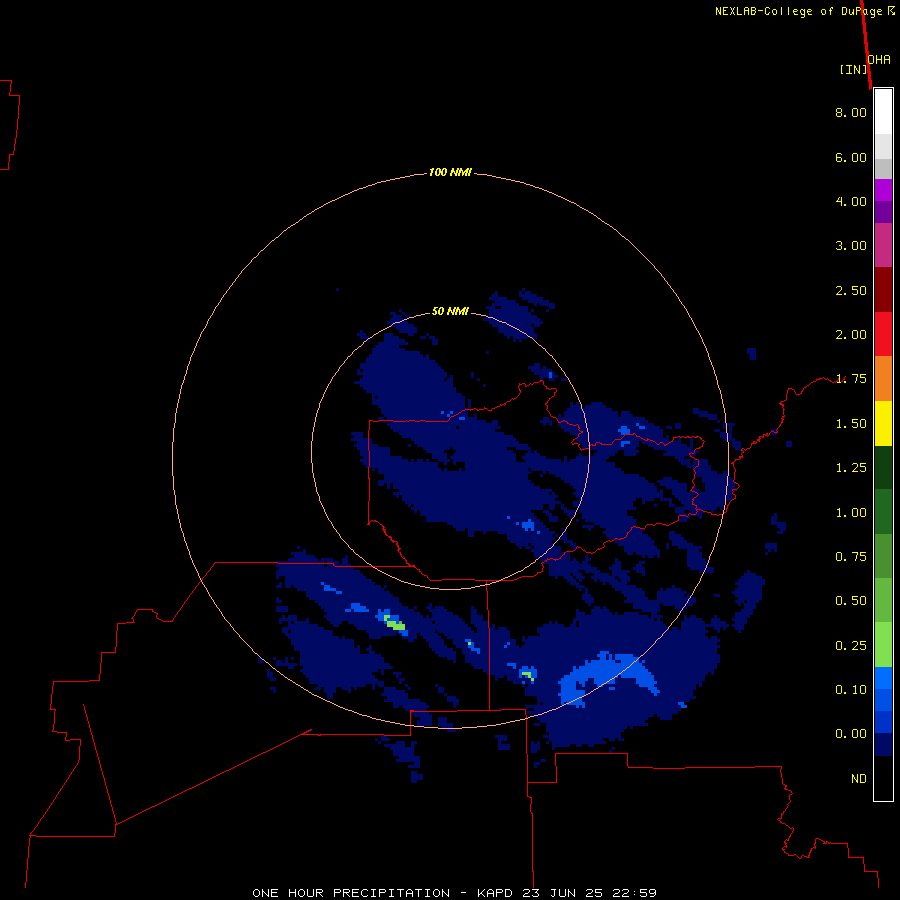This screenshot has height=900, width=900.
Task: Click the 50 NMI range ring label
Action: coord(450,311)
